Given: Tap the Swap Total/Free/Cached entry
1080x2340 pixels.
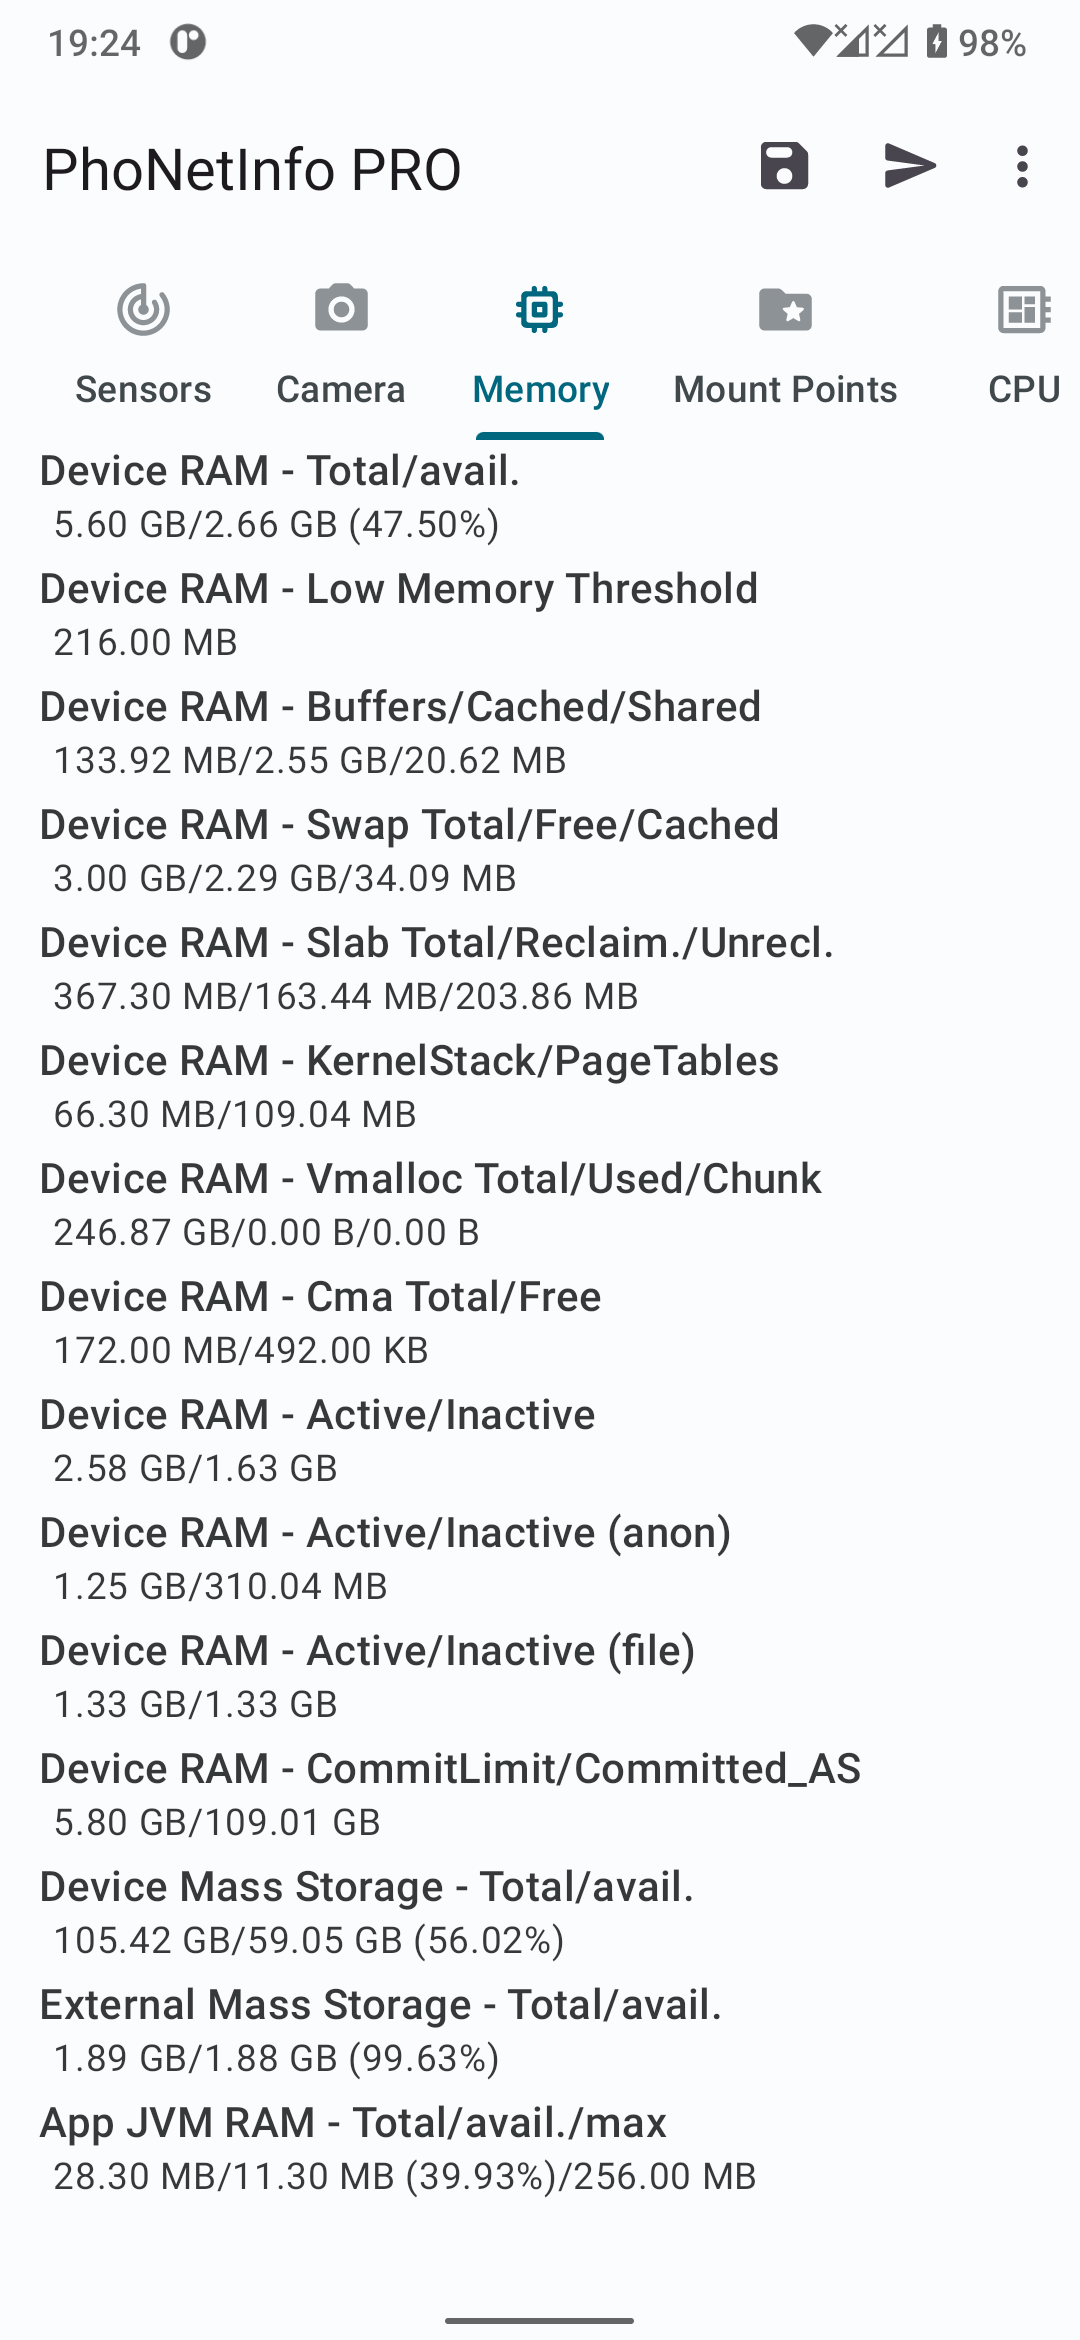Looking at the screenshot, I should pos(540,851).
